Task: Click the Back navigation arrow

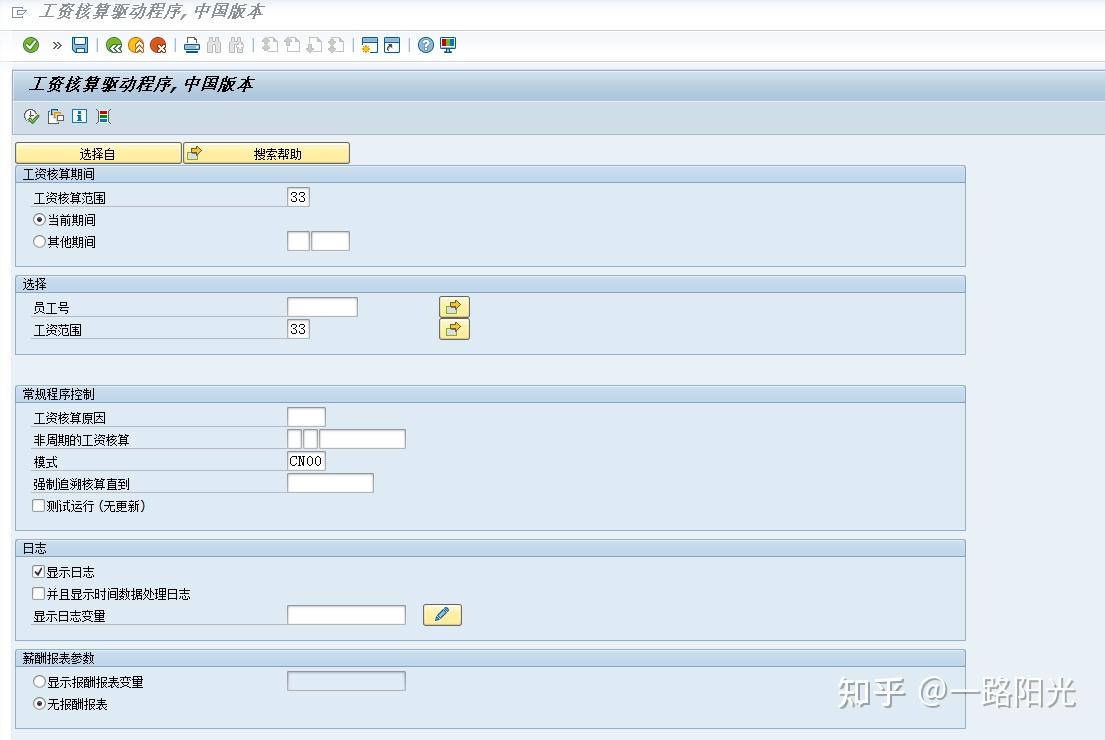Action: point(113,45)
